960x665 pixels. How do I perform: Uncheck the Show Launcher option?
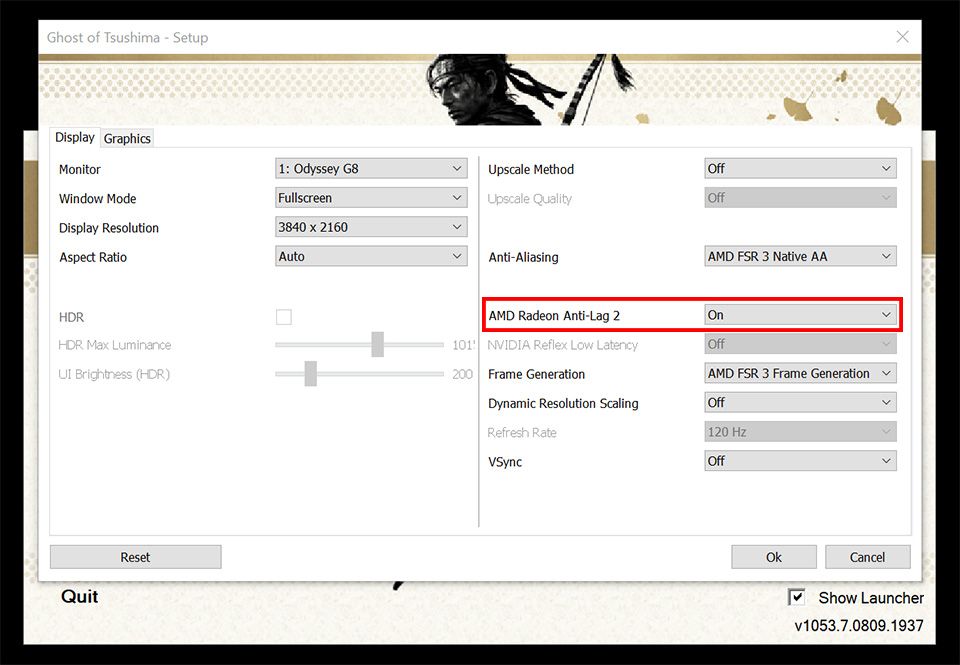[x=797, y=597]
